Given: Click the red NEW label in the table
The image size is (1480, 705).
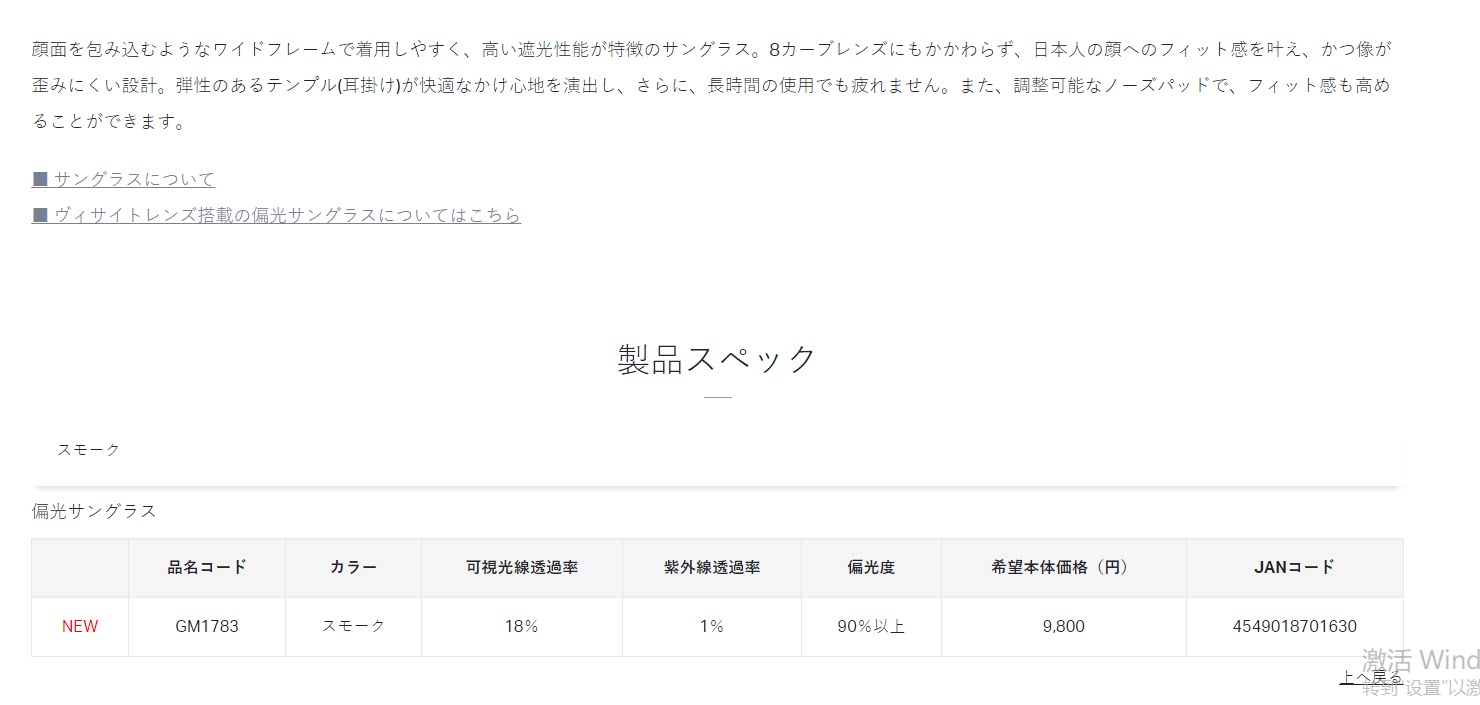Looking at the screenshot, I should pyautogui.click(x=80, y=627).
